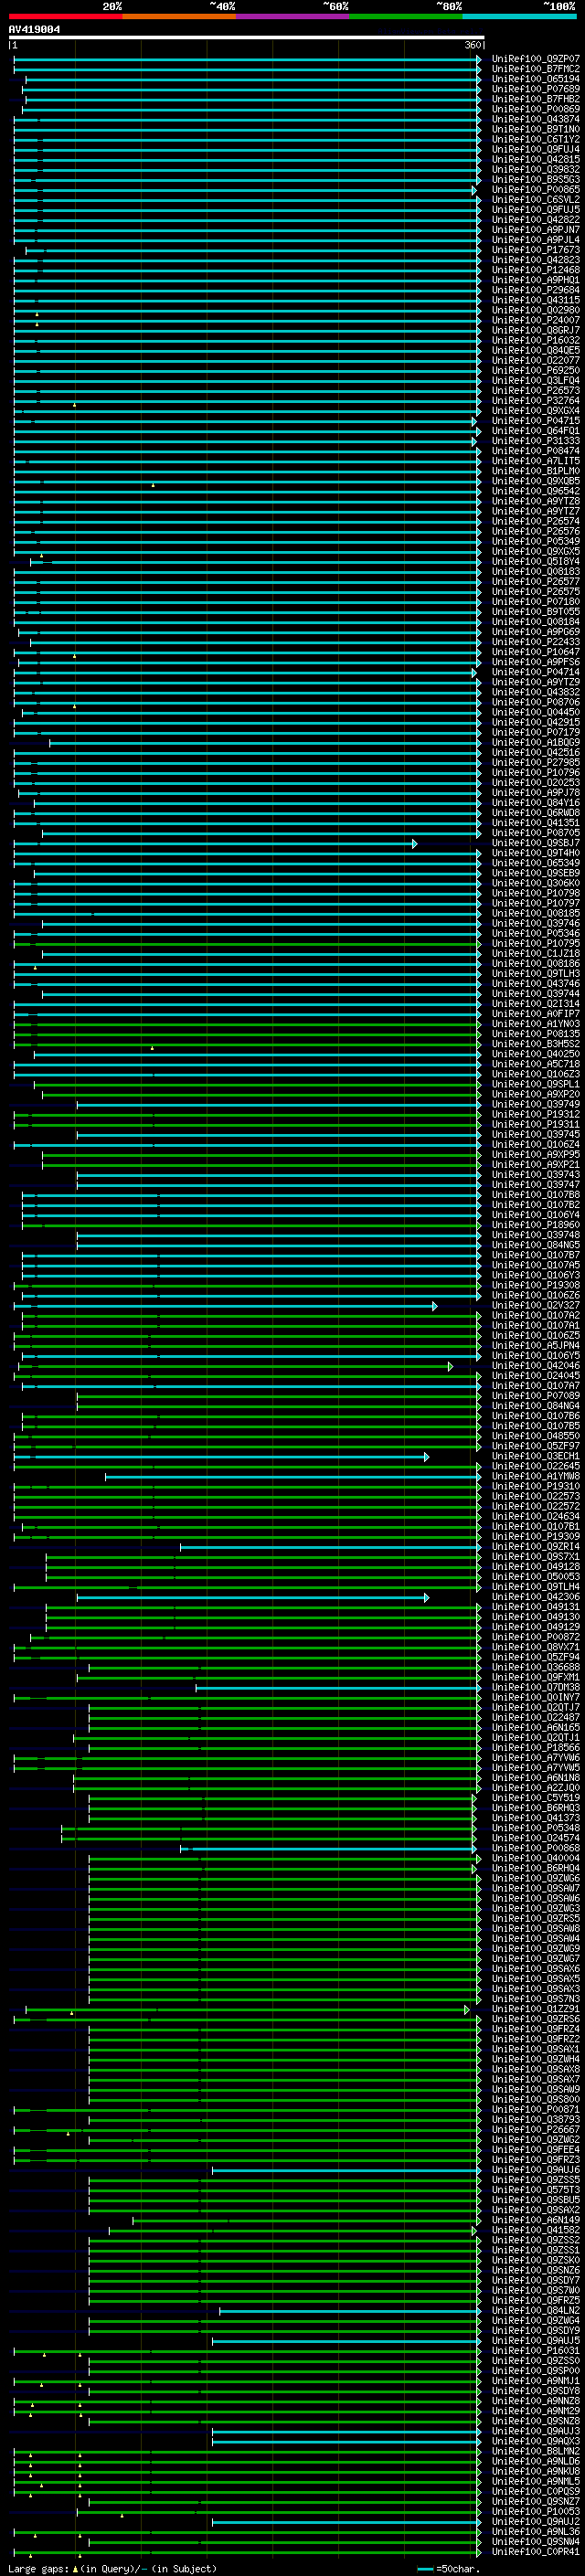Click the green ~80% identity legend segment
The width and height of the screenshot is (585, 2576).
406,16
